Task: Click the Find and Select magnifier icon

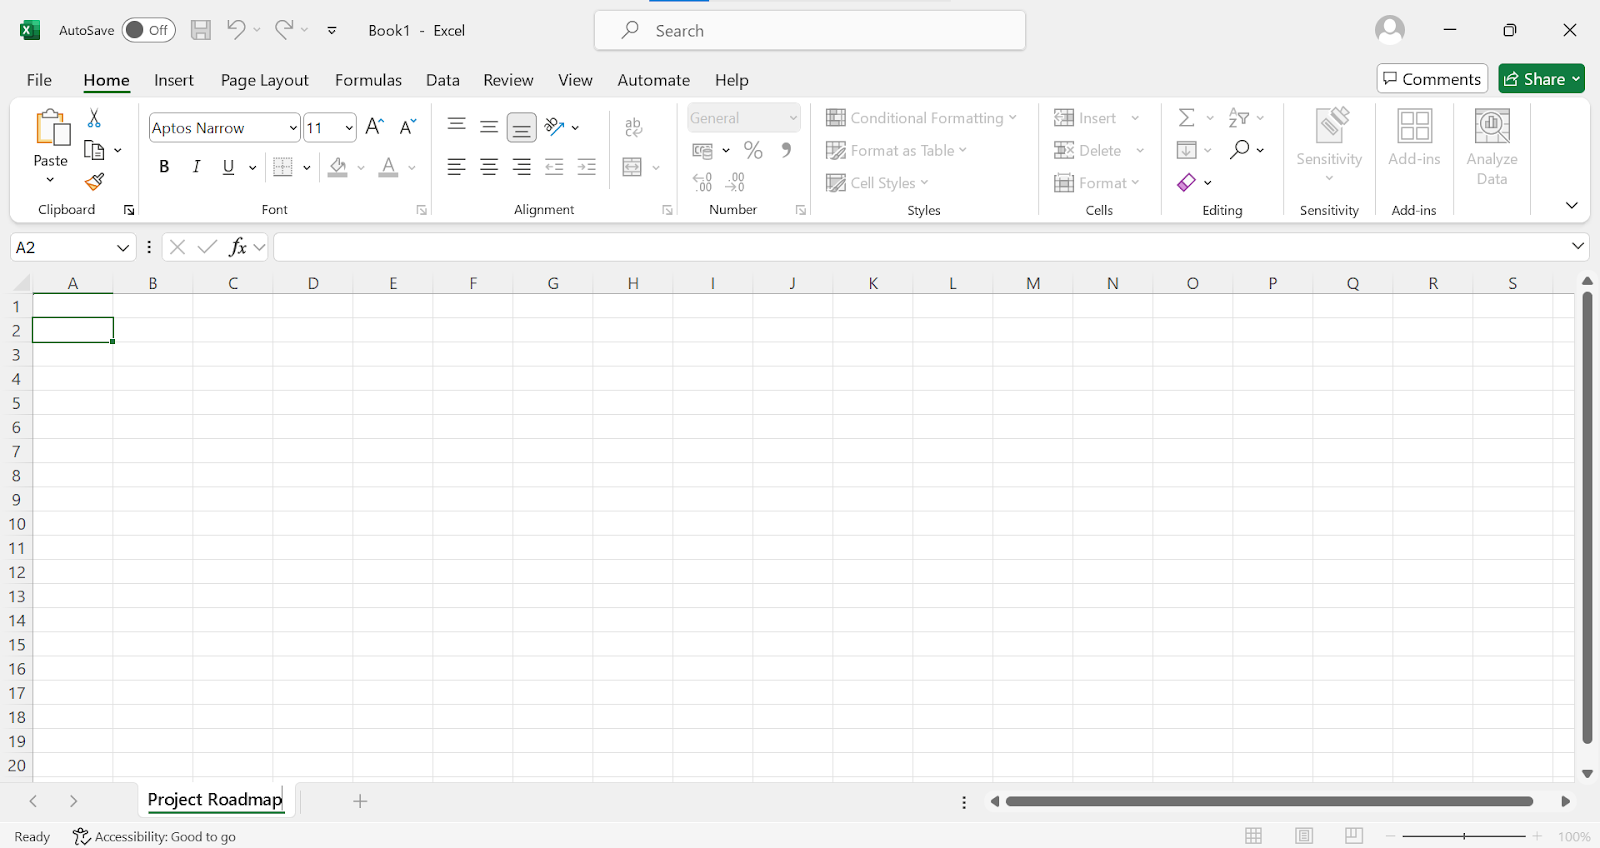Action: [x=1240, y=150]
